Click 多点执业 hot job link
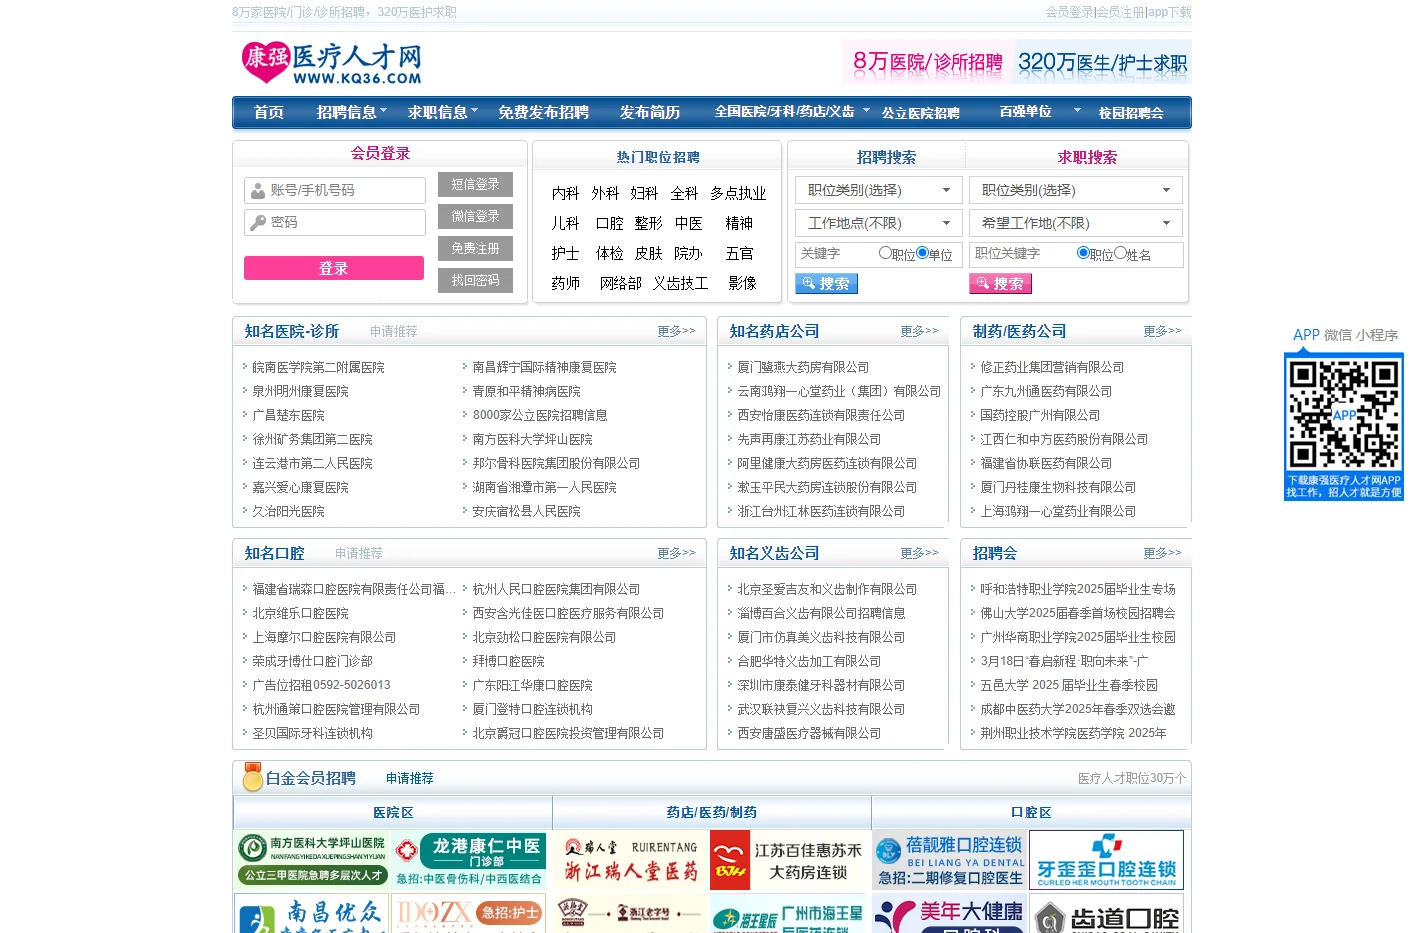Screen dimensions: 1424x933 (738, 193)
